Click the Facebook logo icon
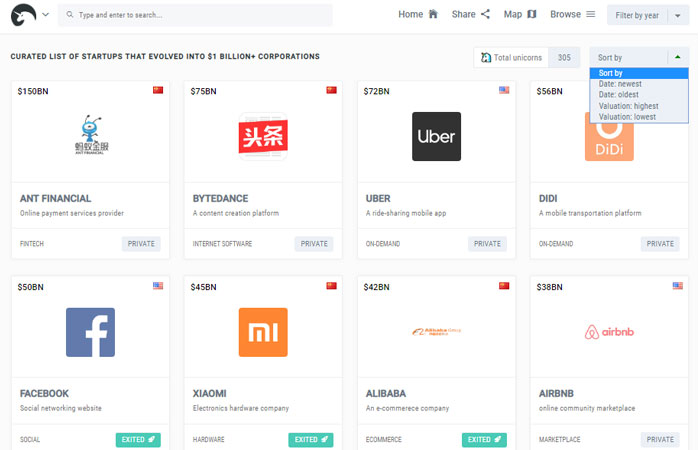This screenshot has width=700, height=450. coord(90,332)
